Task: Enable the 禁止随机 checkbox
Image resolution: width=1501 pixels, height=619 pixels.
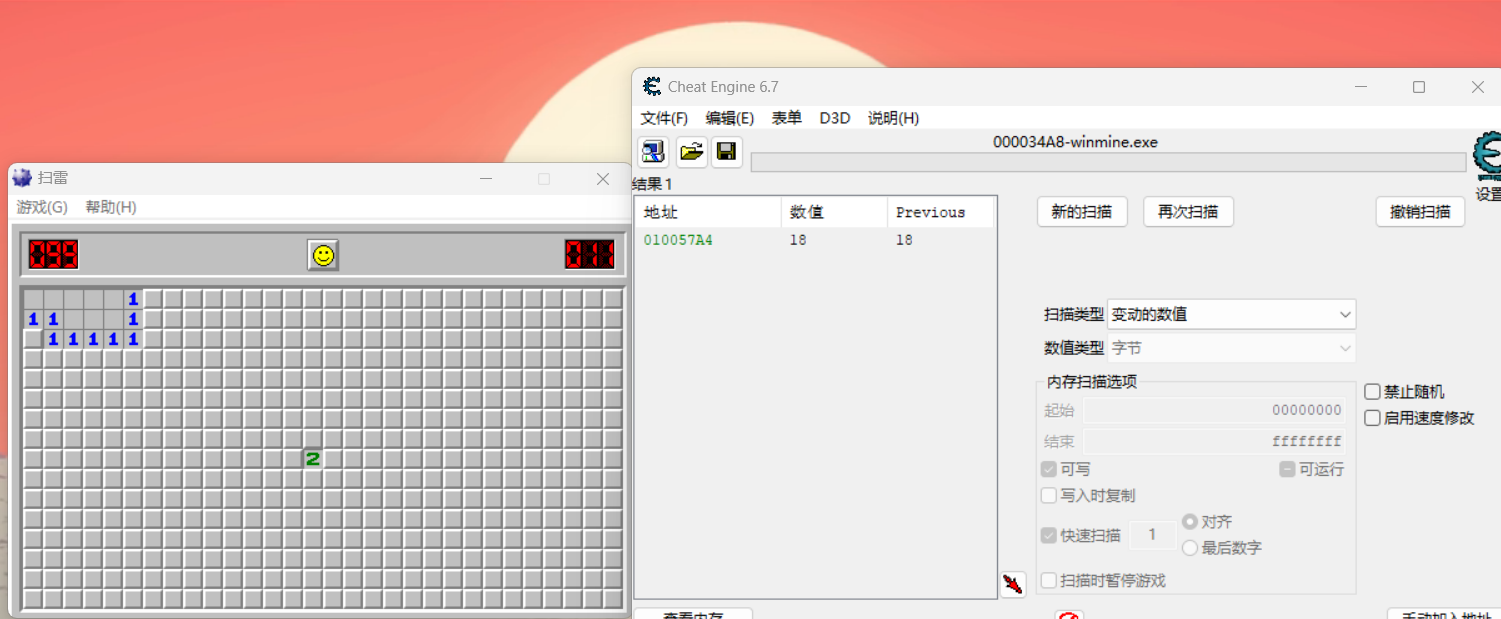Action: pyautogui.click(x=1373, y=392)
